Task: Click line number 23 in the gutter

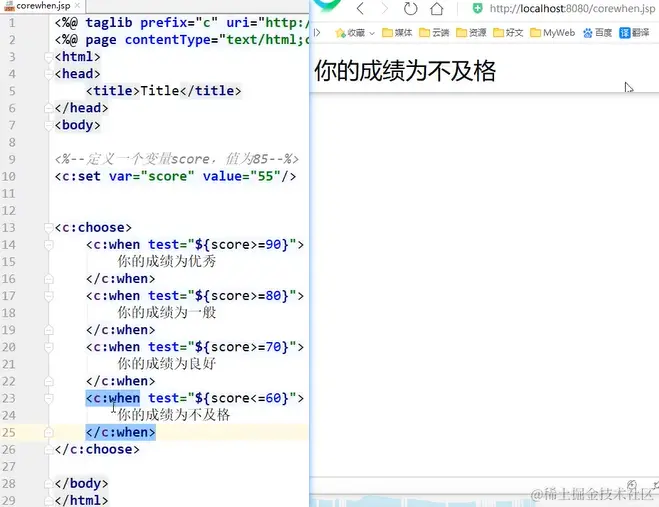Action: [x=8, y=398]
